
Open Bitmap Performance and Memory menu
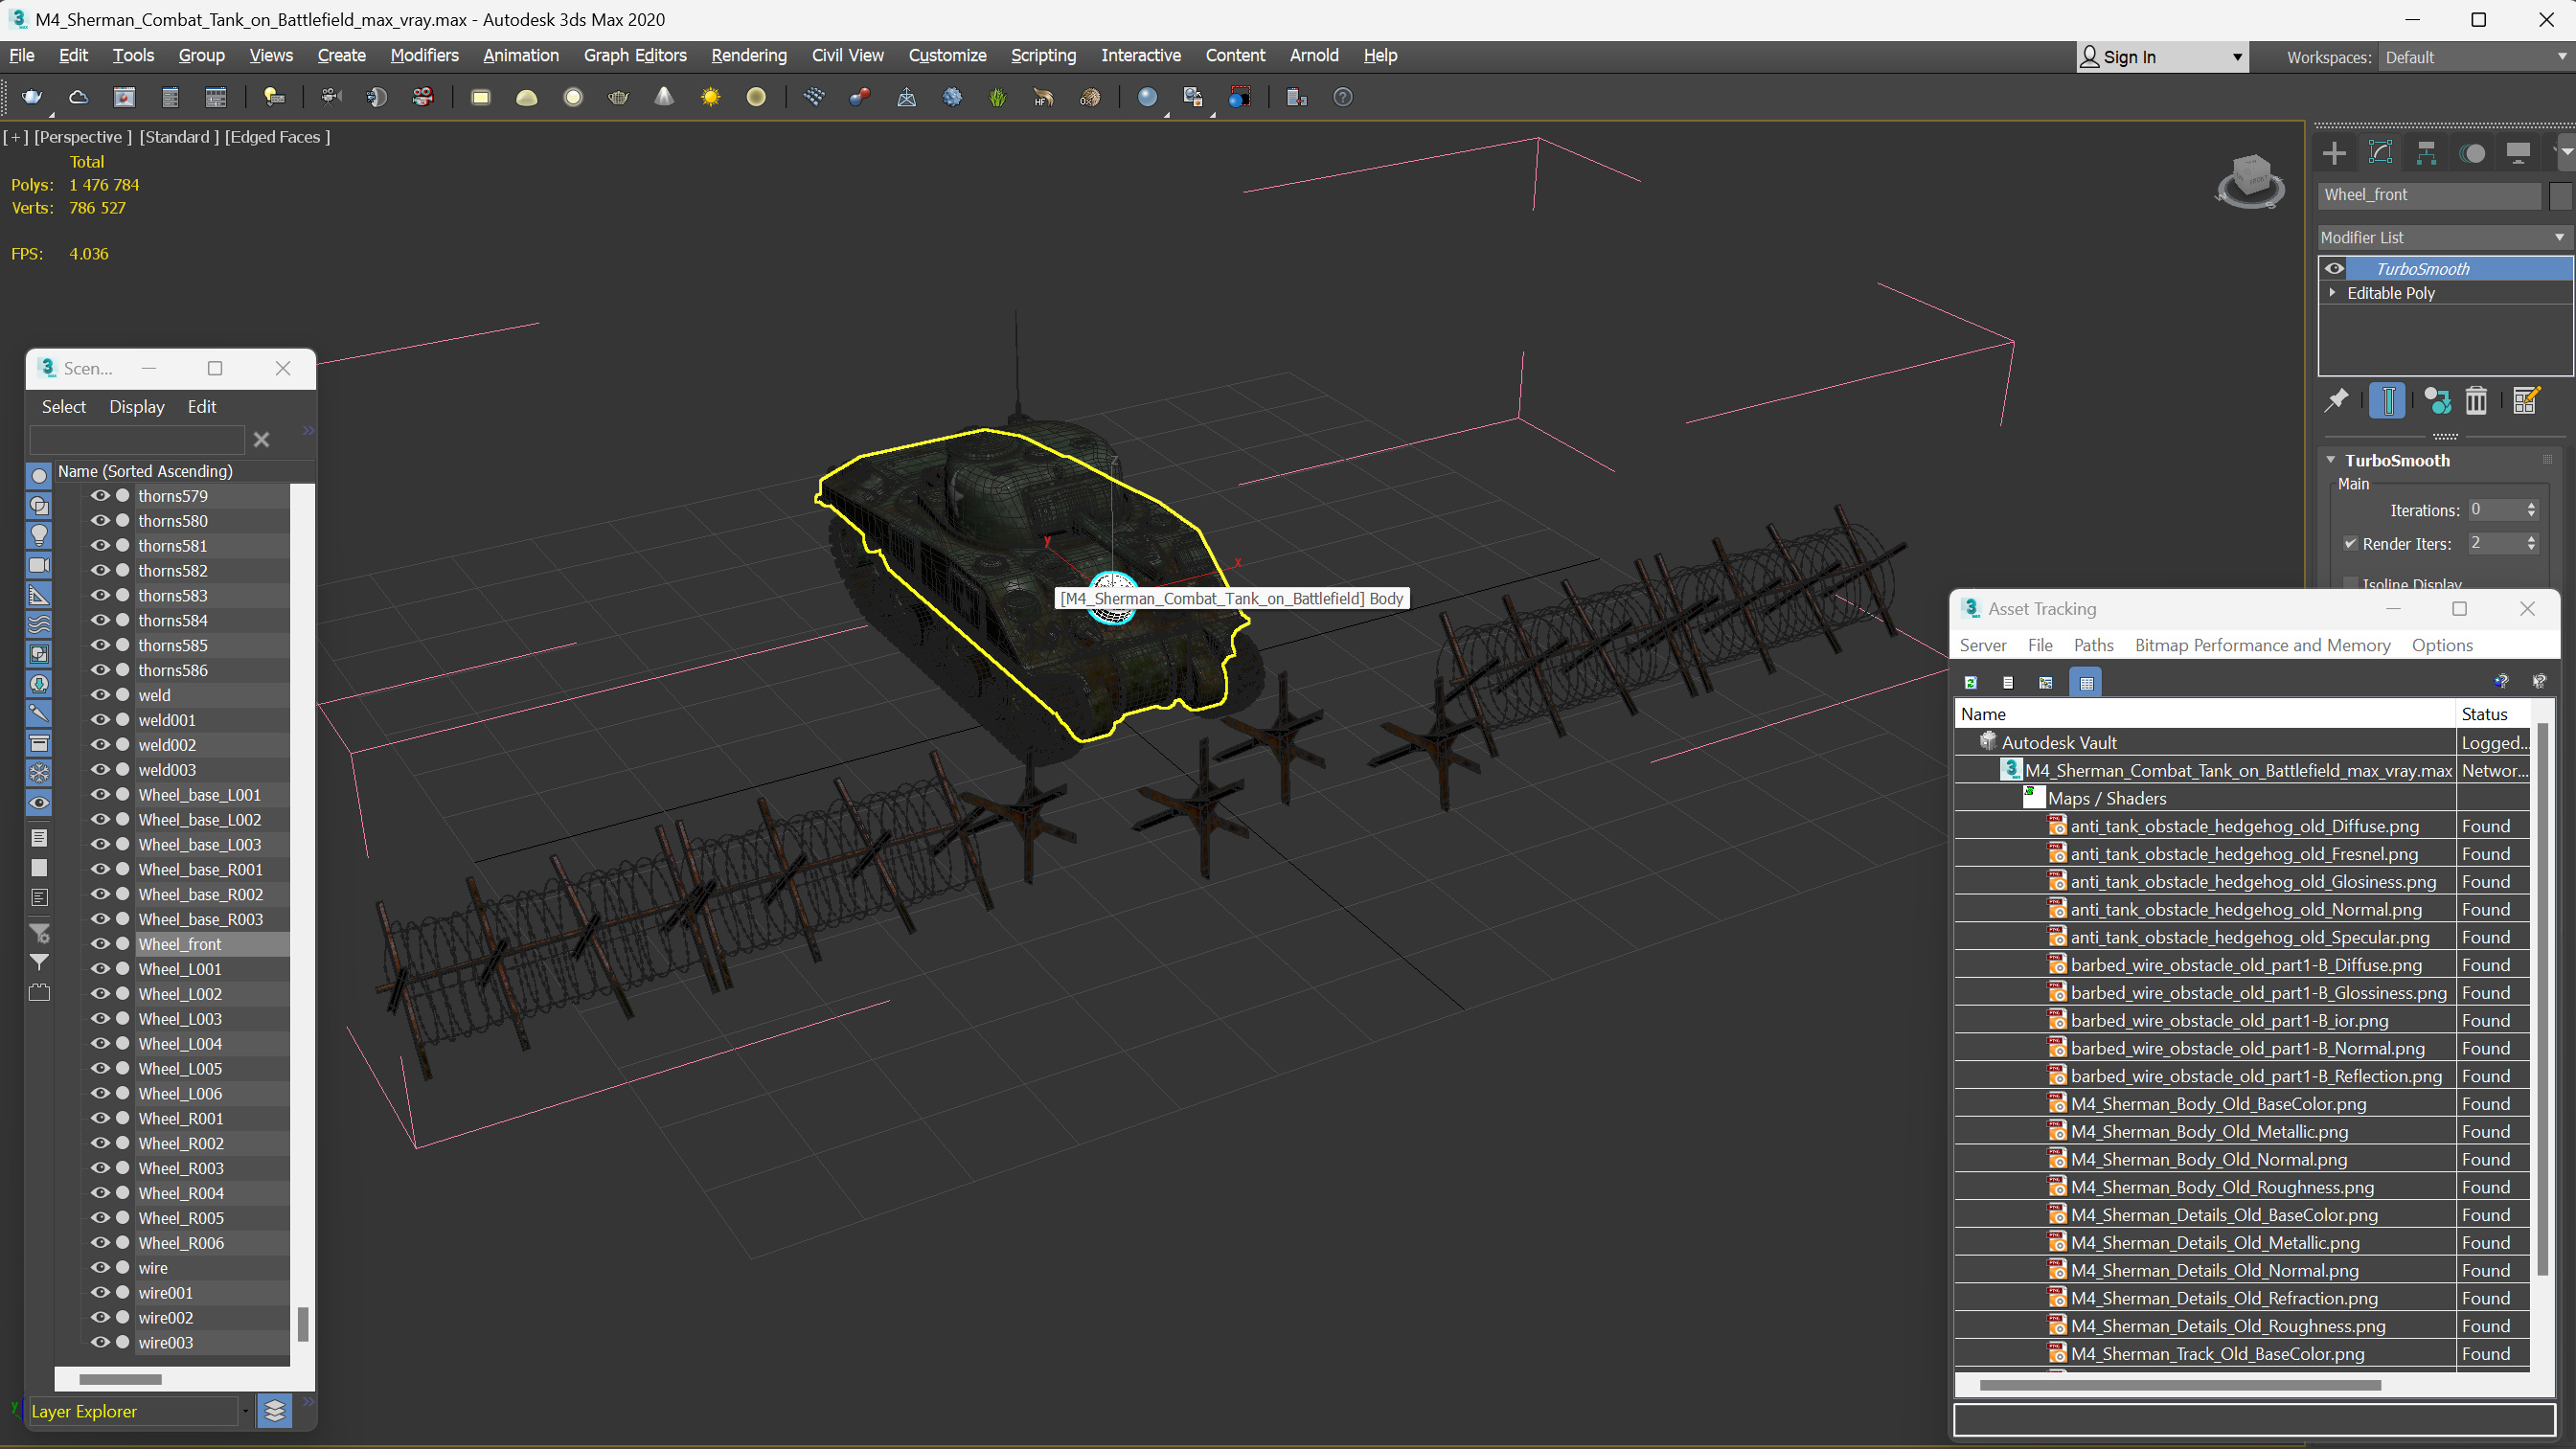(2262, 645)
